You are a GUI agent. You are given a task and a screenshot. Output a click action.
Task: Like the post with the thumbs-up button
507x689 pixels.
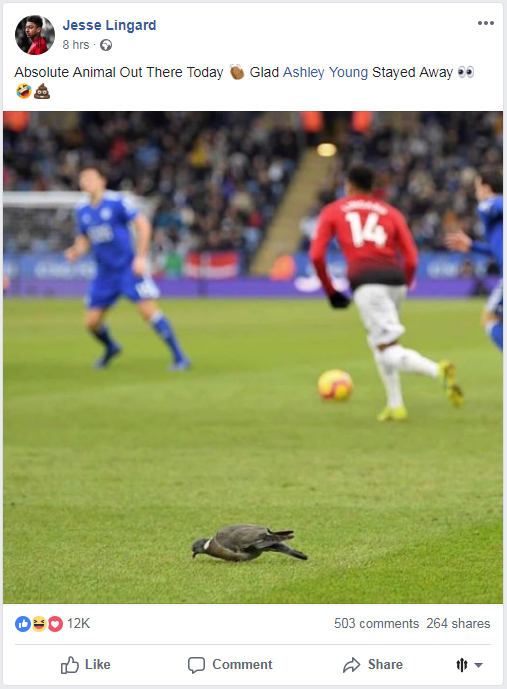(x=86, y=665)
